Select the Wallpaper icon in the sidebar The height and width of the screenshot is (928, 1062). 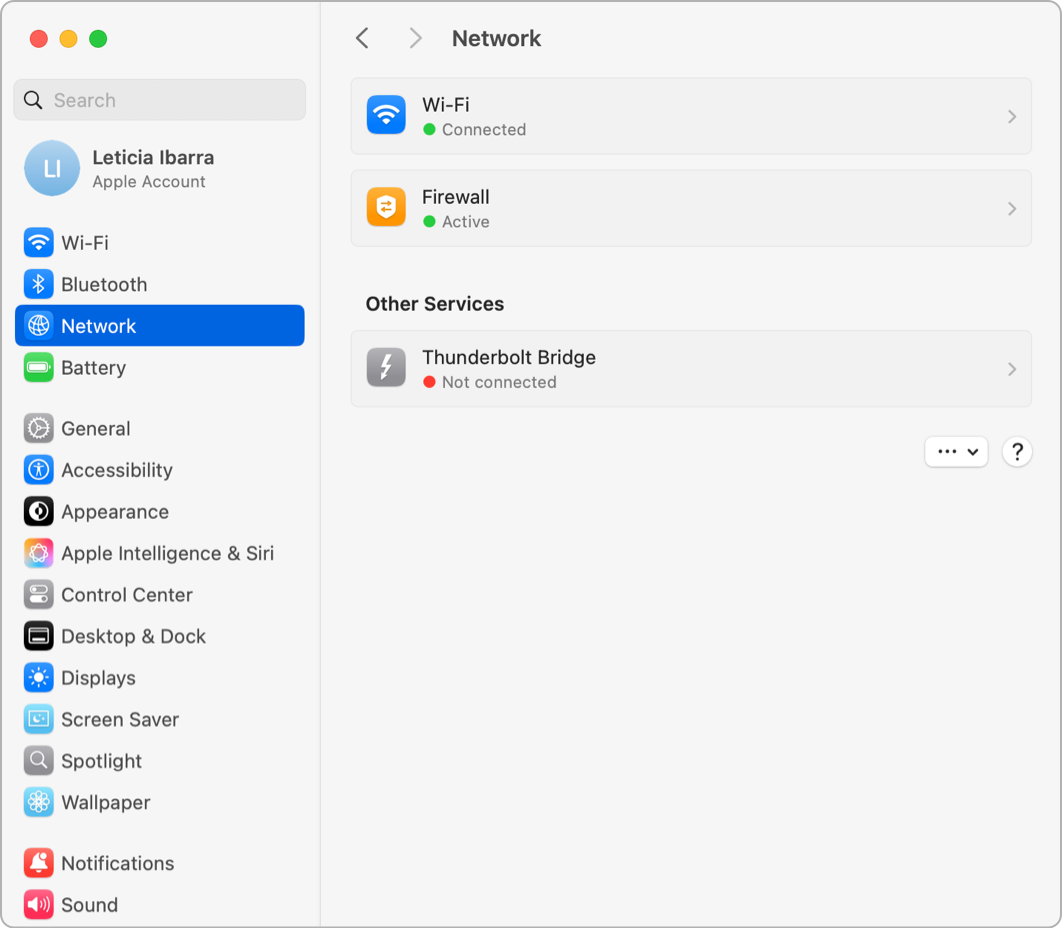[38, 802]
